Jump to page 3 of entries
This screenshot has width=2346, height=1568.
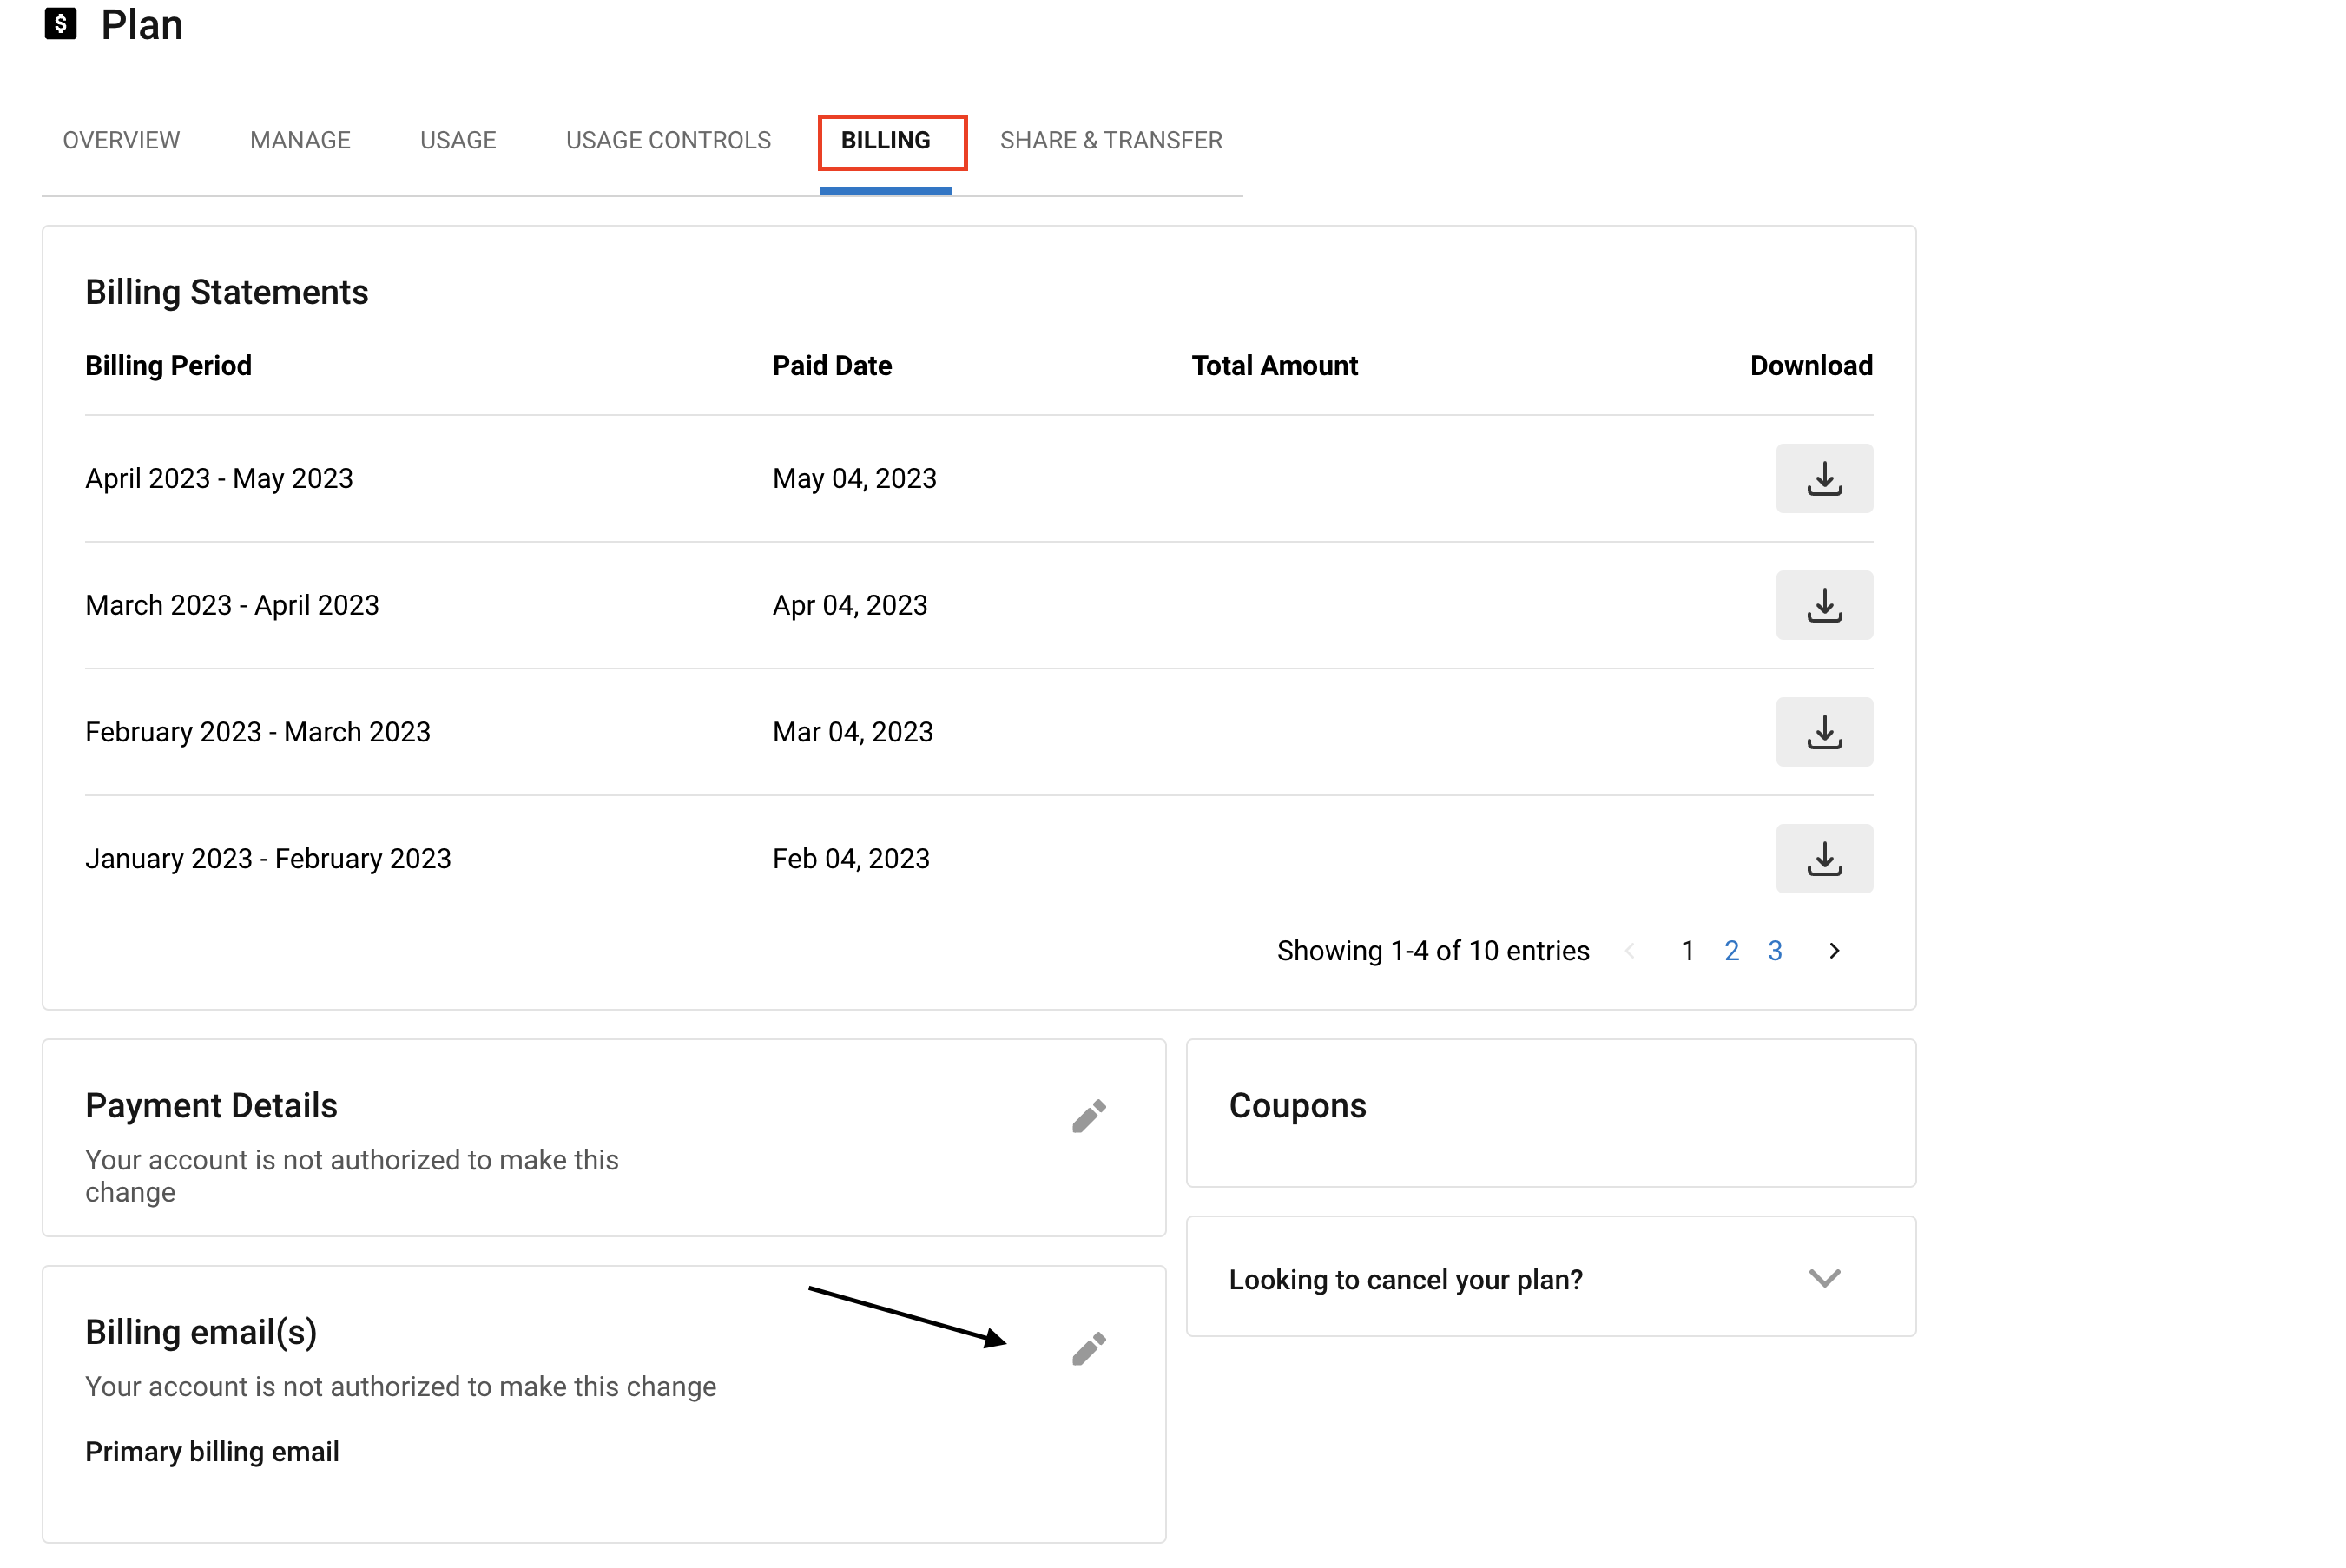(x=1774, y=951)
